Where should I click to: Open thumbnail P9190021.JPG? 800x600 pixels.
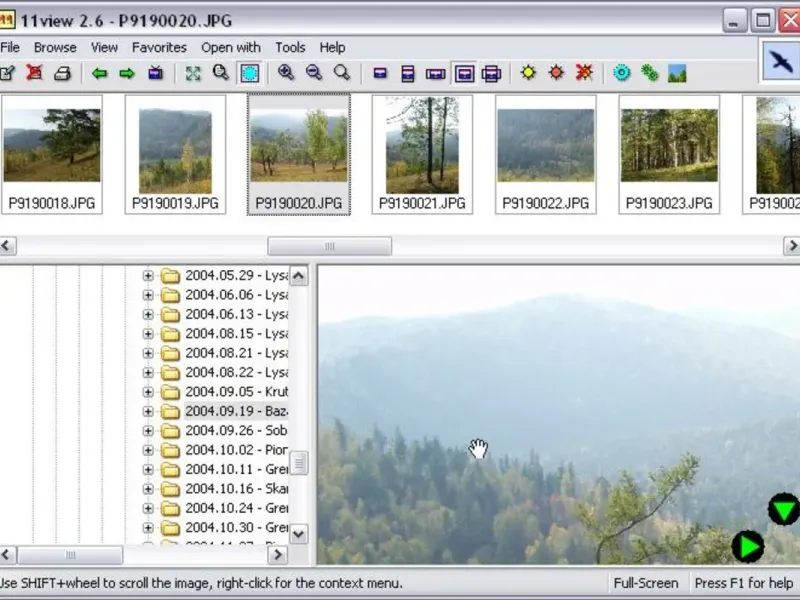[x=422, y=154]
